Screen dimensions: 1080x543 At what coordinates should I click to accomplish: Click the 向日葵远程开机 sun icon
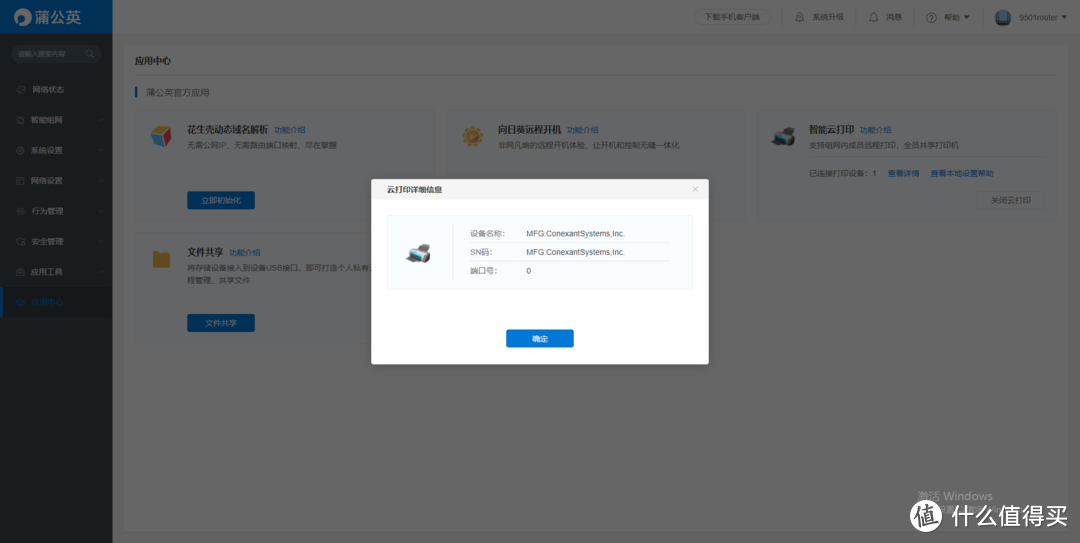[x=472, y=136]
